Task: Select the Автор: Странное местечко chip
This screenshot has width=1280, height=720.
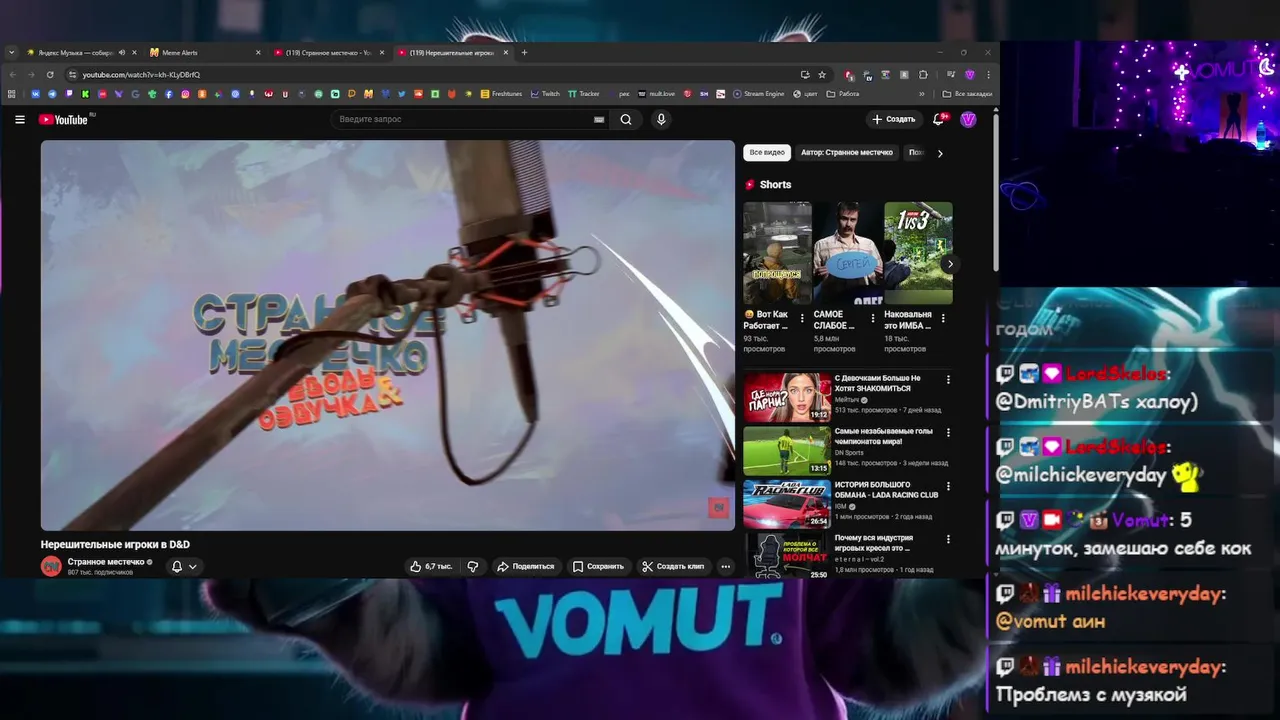Action: pos(846,153)
